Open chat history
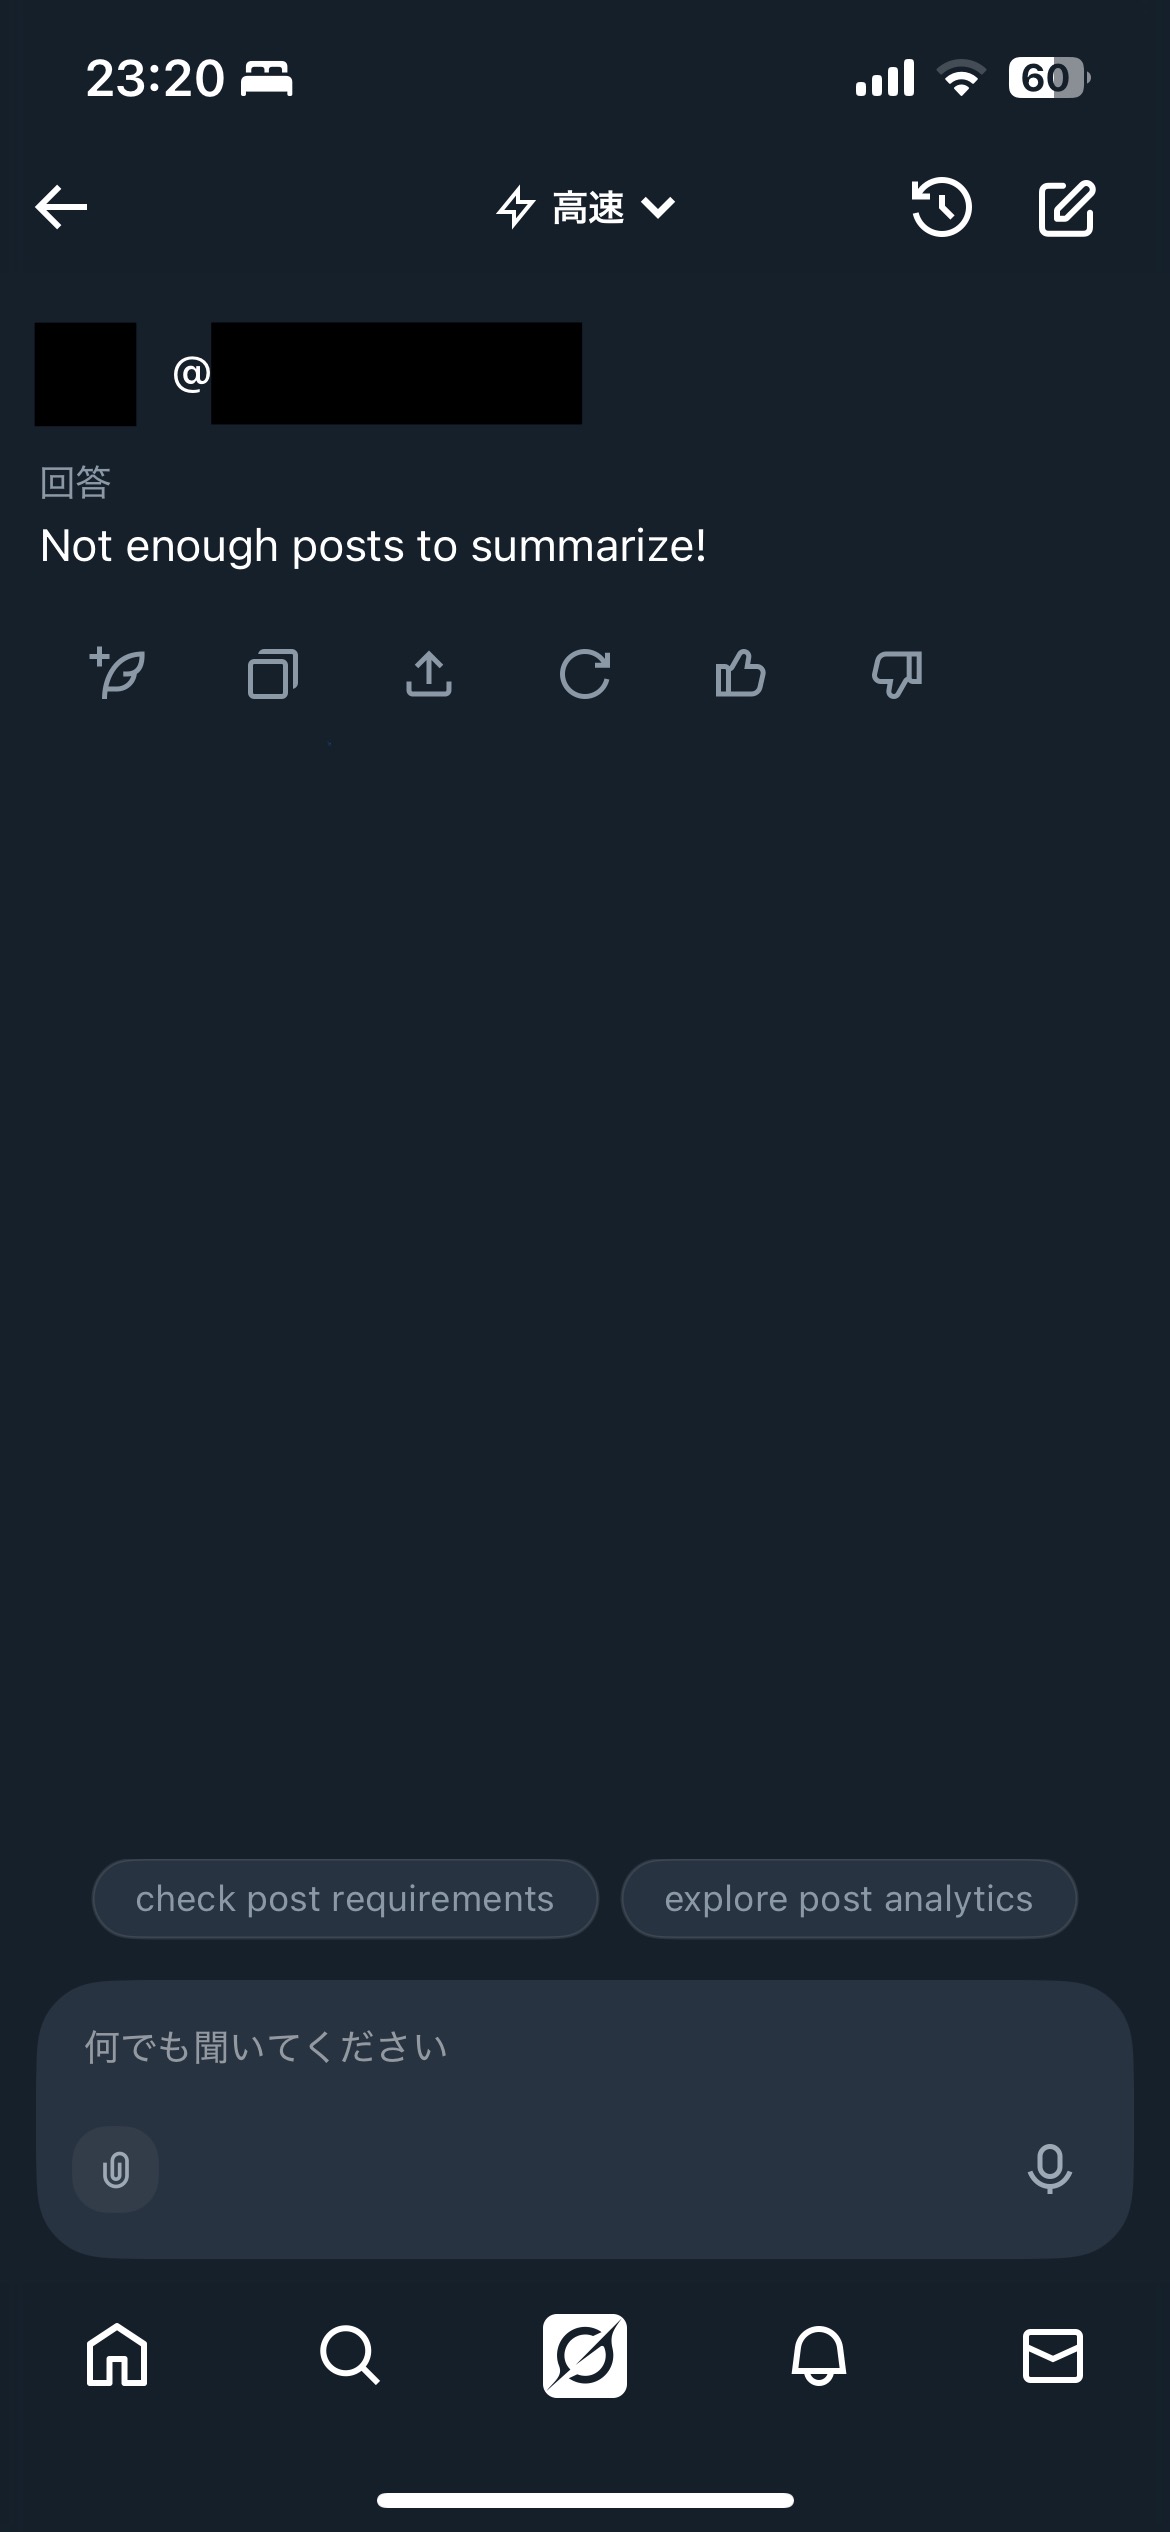Viewport: 1170px width, 2532px height. coord(941,208)
